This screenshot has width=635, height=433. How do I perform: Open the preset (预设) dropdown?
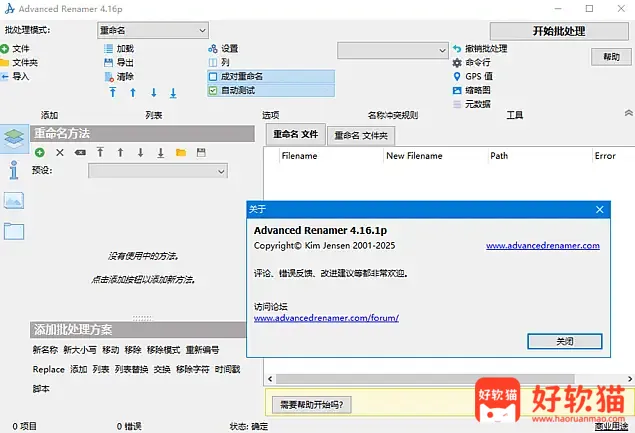point(158,171)
